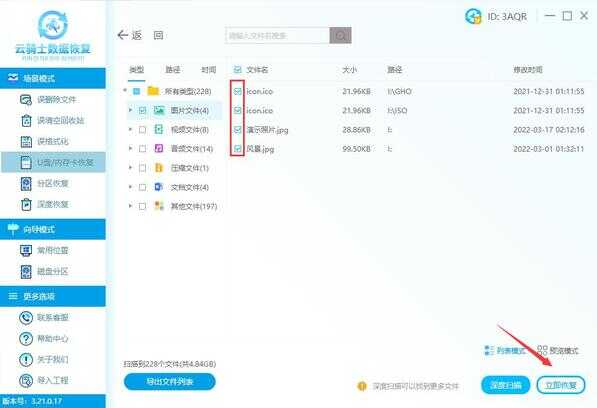Viewport: 597px width, 408px height.
Task: Click the account icon next to ID: 3AQR
Action: (x=473, y=16)
